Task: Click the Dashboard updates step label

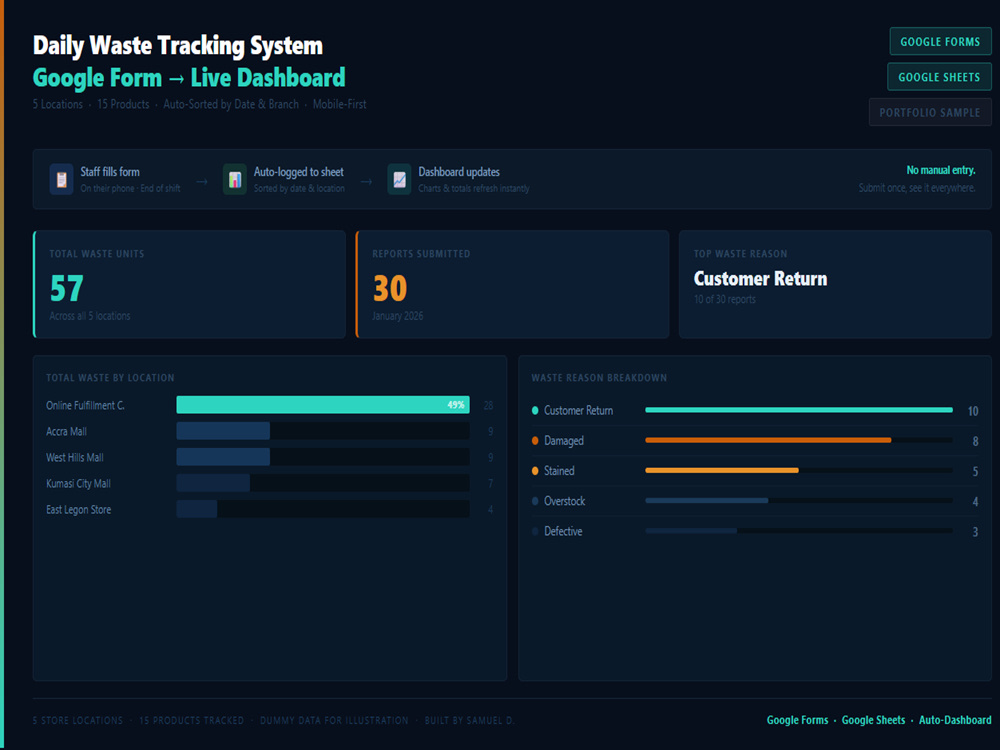Action: pyautogui.click(x=459, y=172)
